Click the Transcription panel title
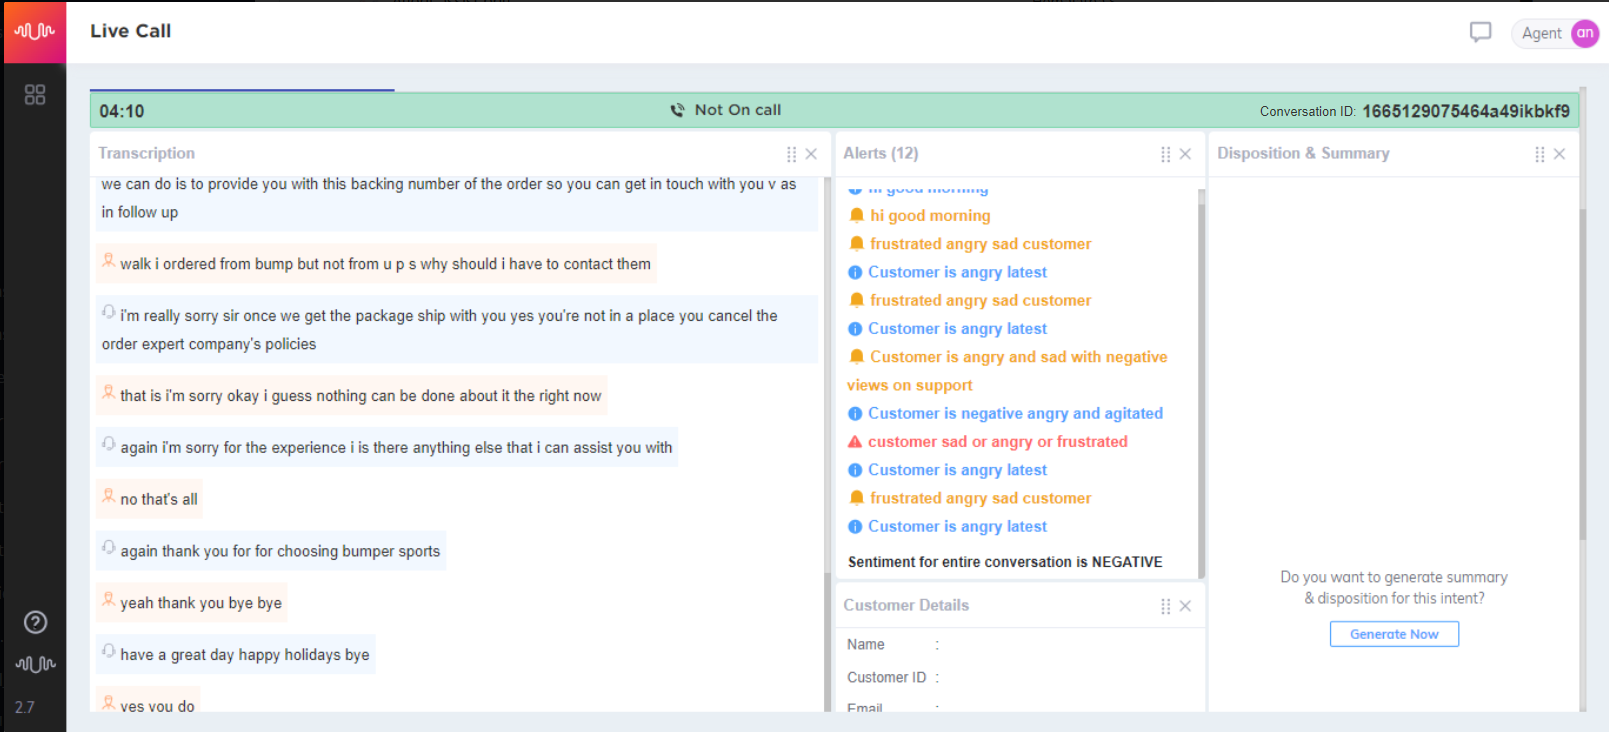This screenshot has width=1609, height=732. (x=146, y=153)
